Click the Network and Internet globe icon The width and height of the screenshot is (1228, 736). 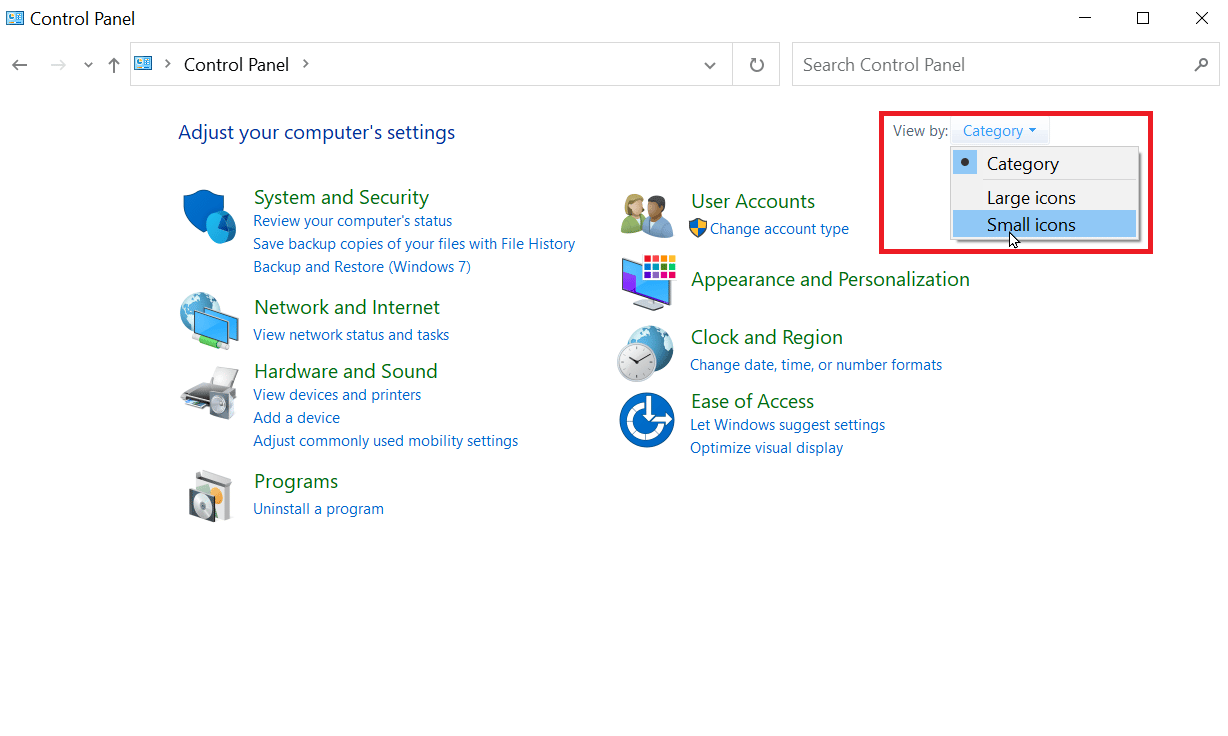click(209, 320)
